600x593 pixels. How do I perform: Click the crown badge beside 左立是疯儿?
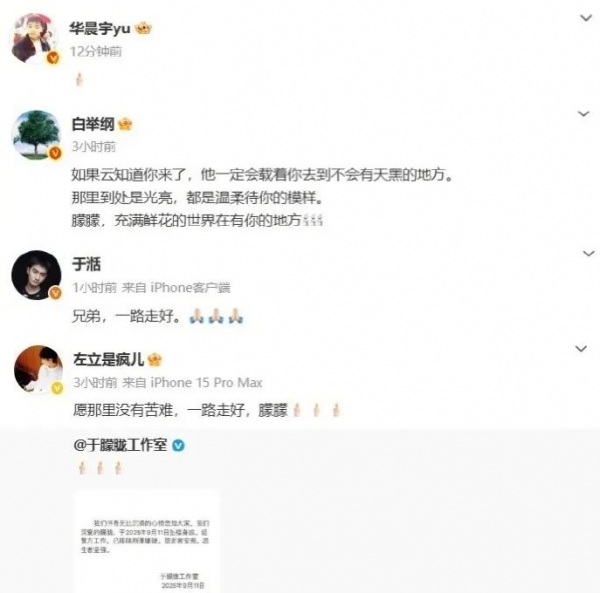[155, 359]
